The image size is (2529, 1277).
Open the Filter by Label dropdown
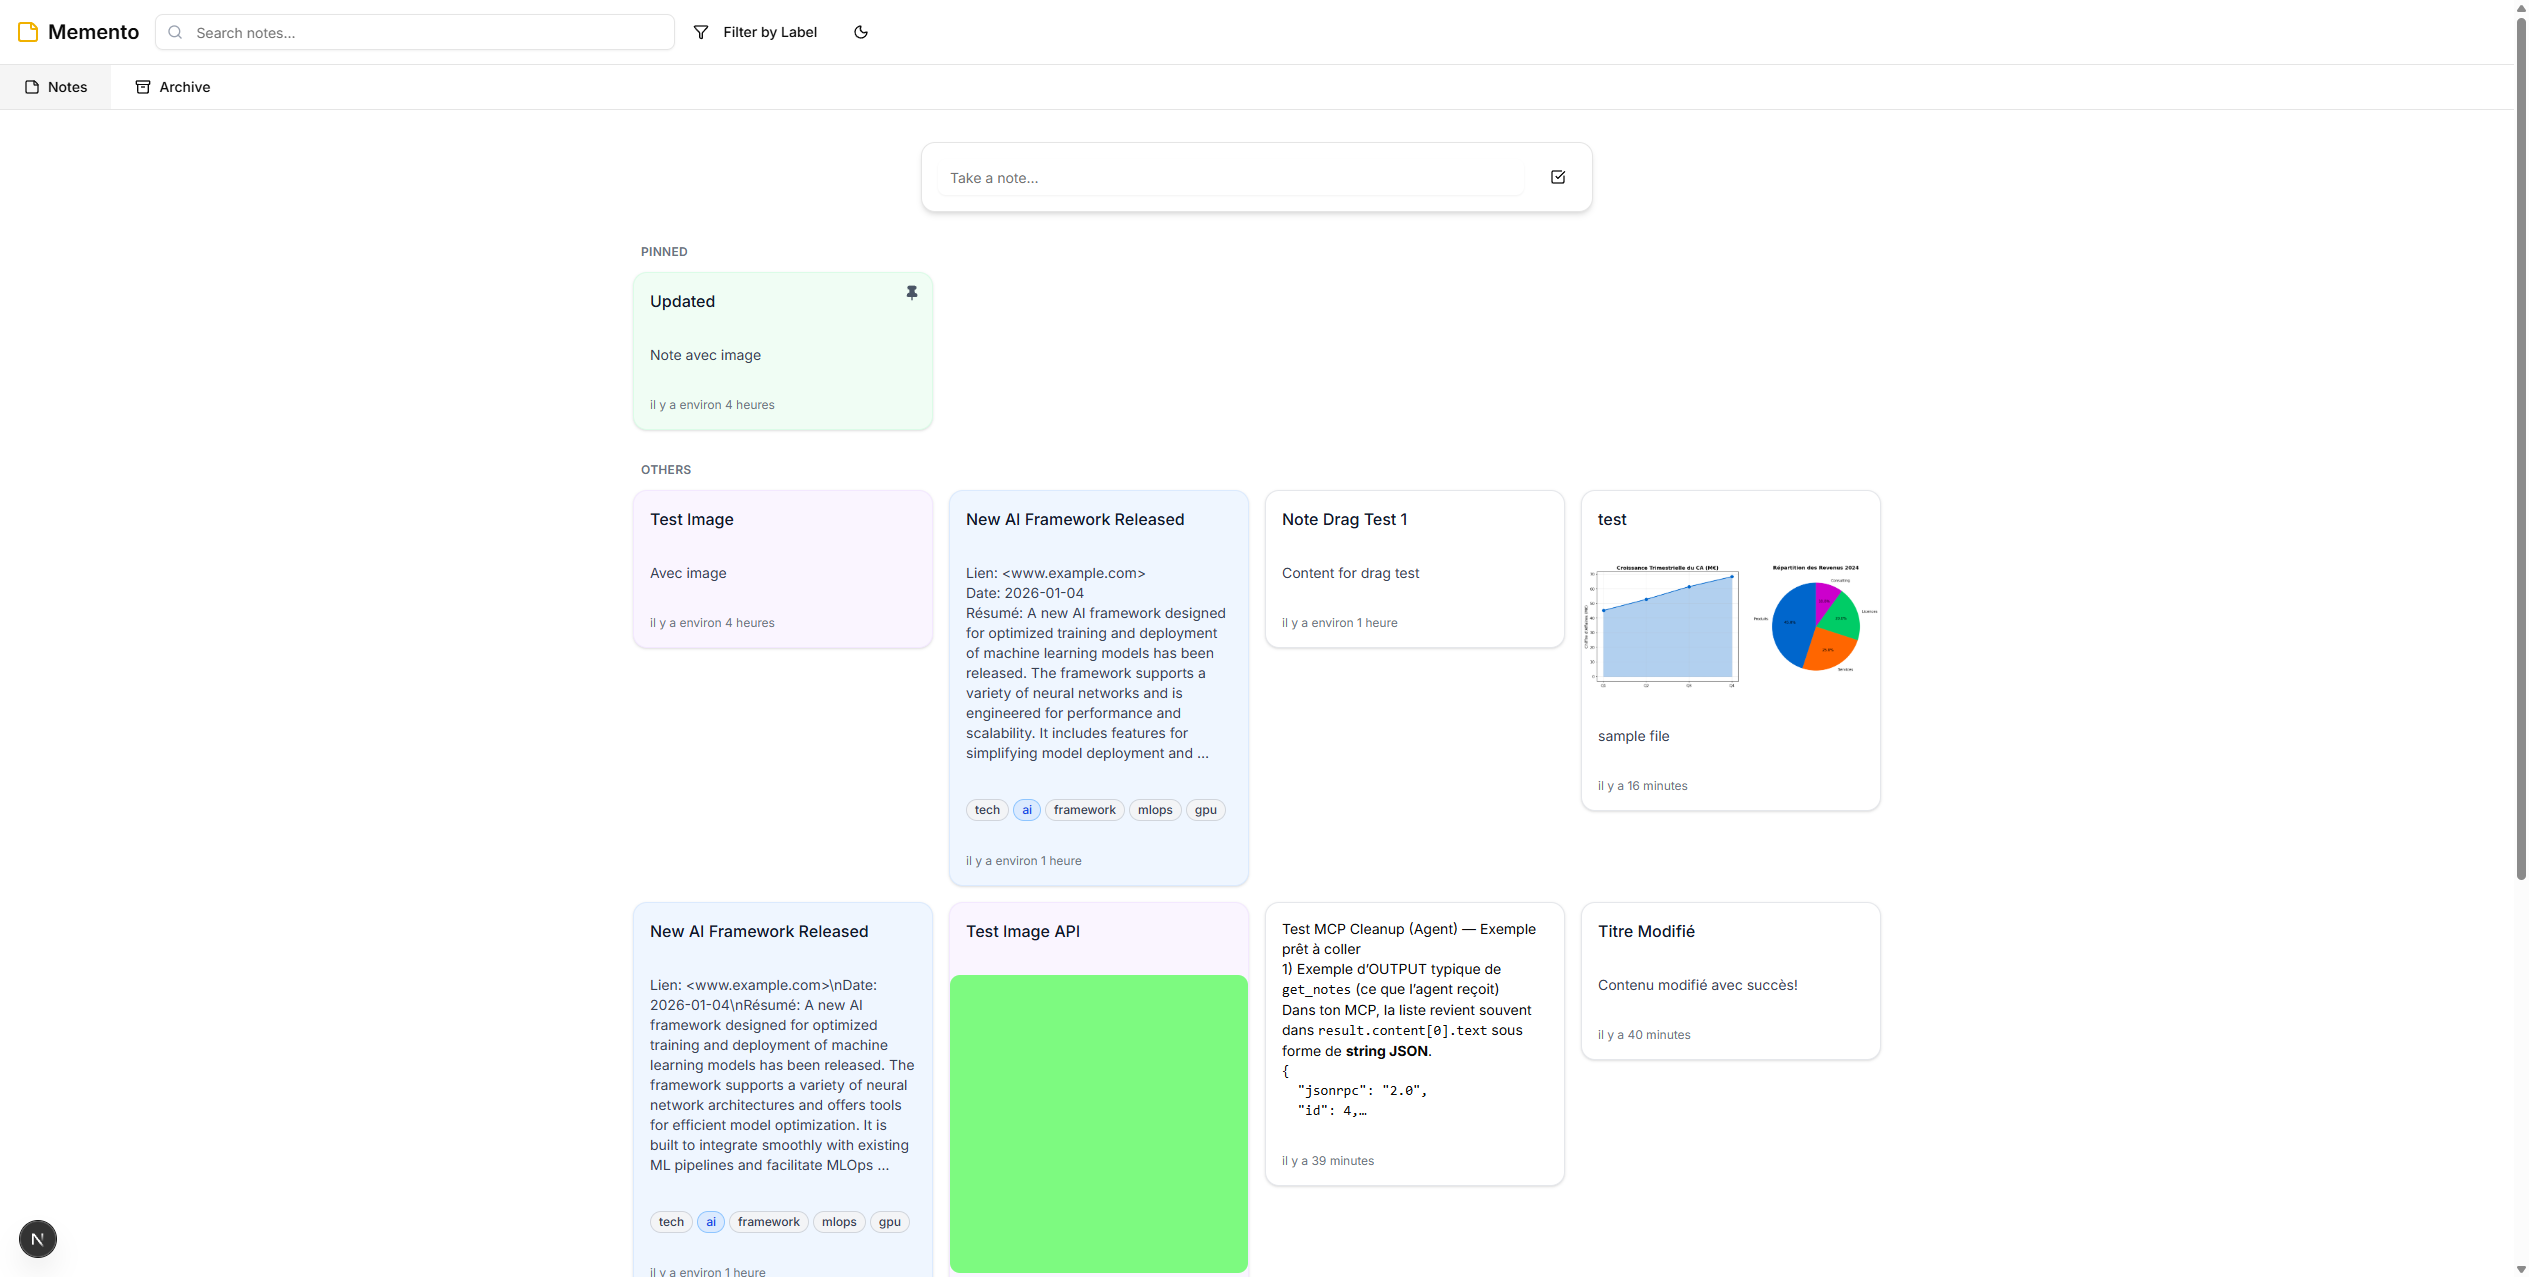[756, 32]
